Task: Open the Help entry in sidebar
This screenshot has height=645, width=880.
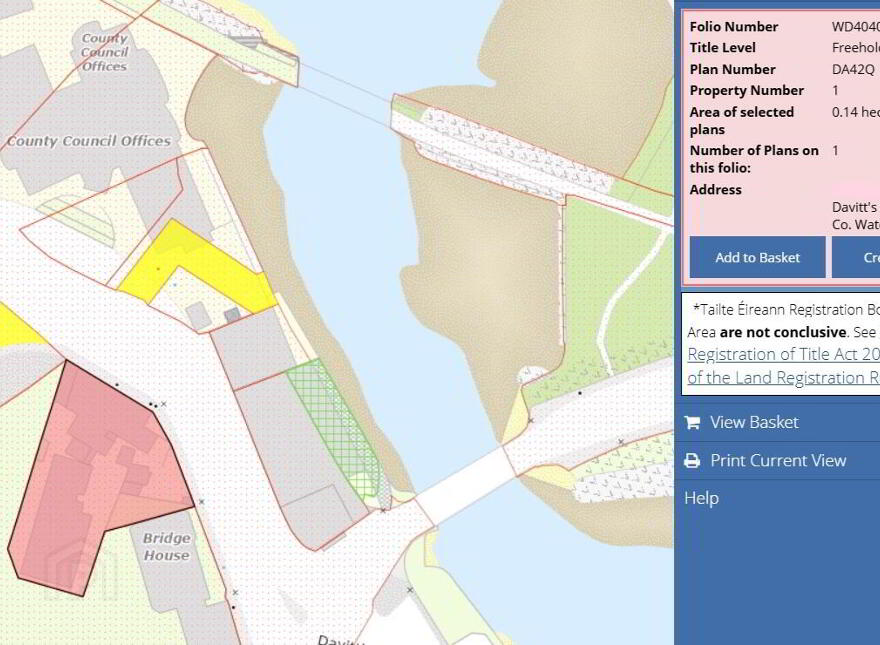Action: coord(701,498)
